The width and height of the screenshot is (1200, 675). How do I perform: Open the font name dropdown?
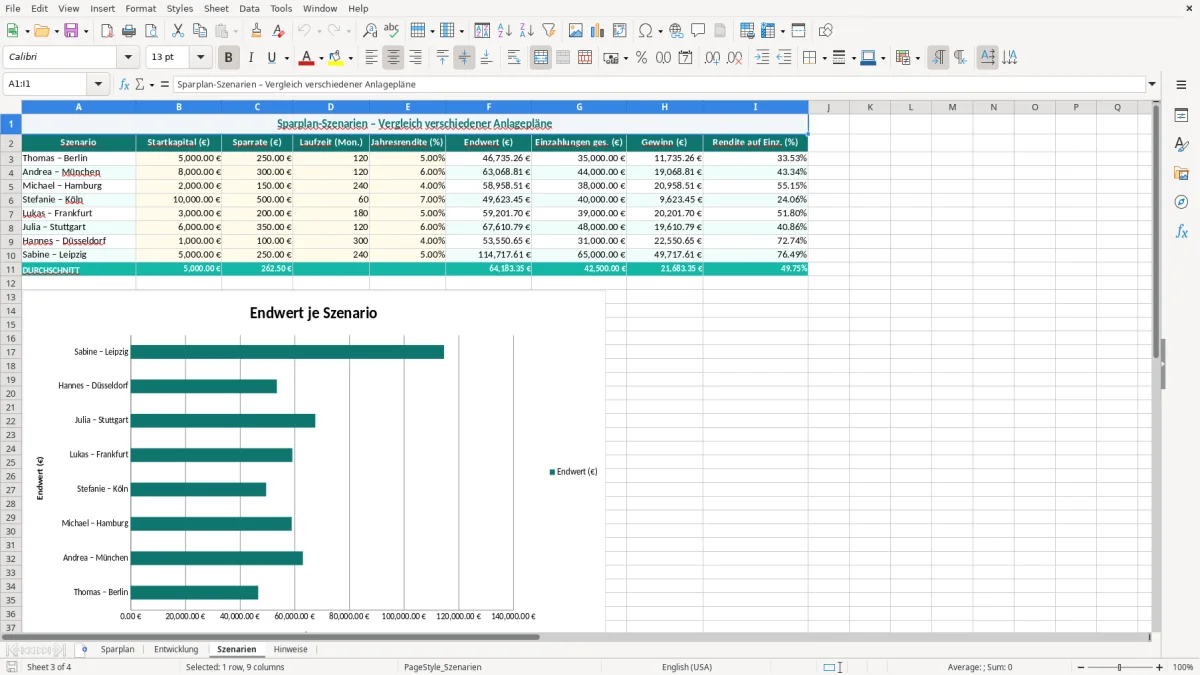[128, 58]
